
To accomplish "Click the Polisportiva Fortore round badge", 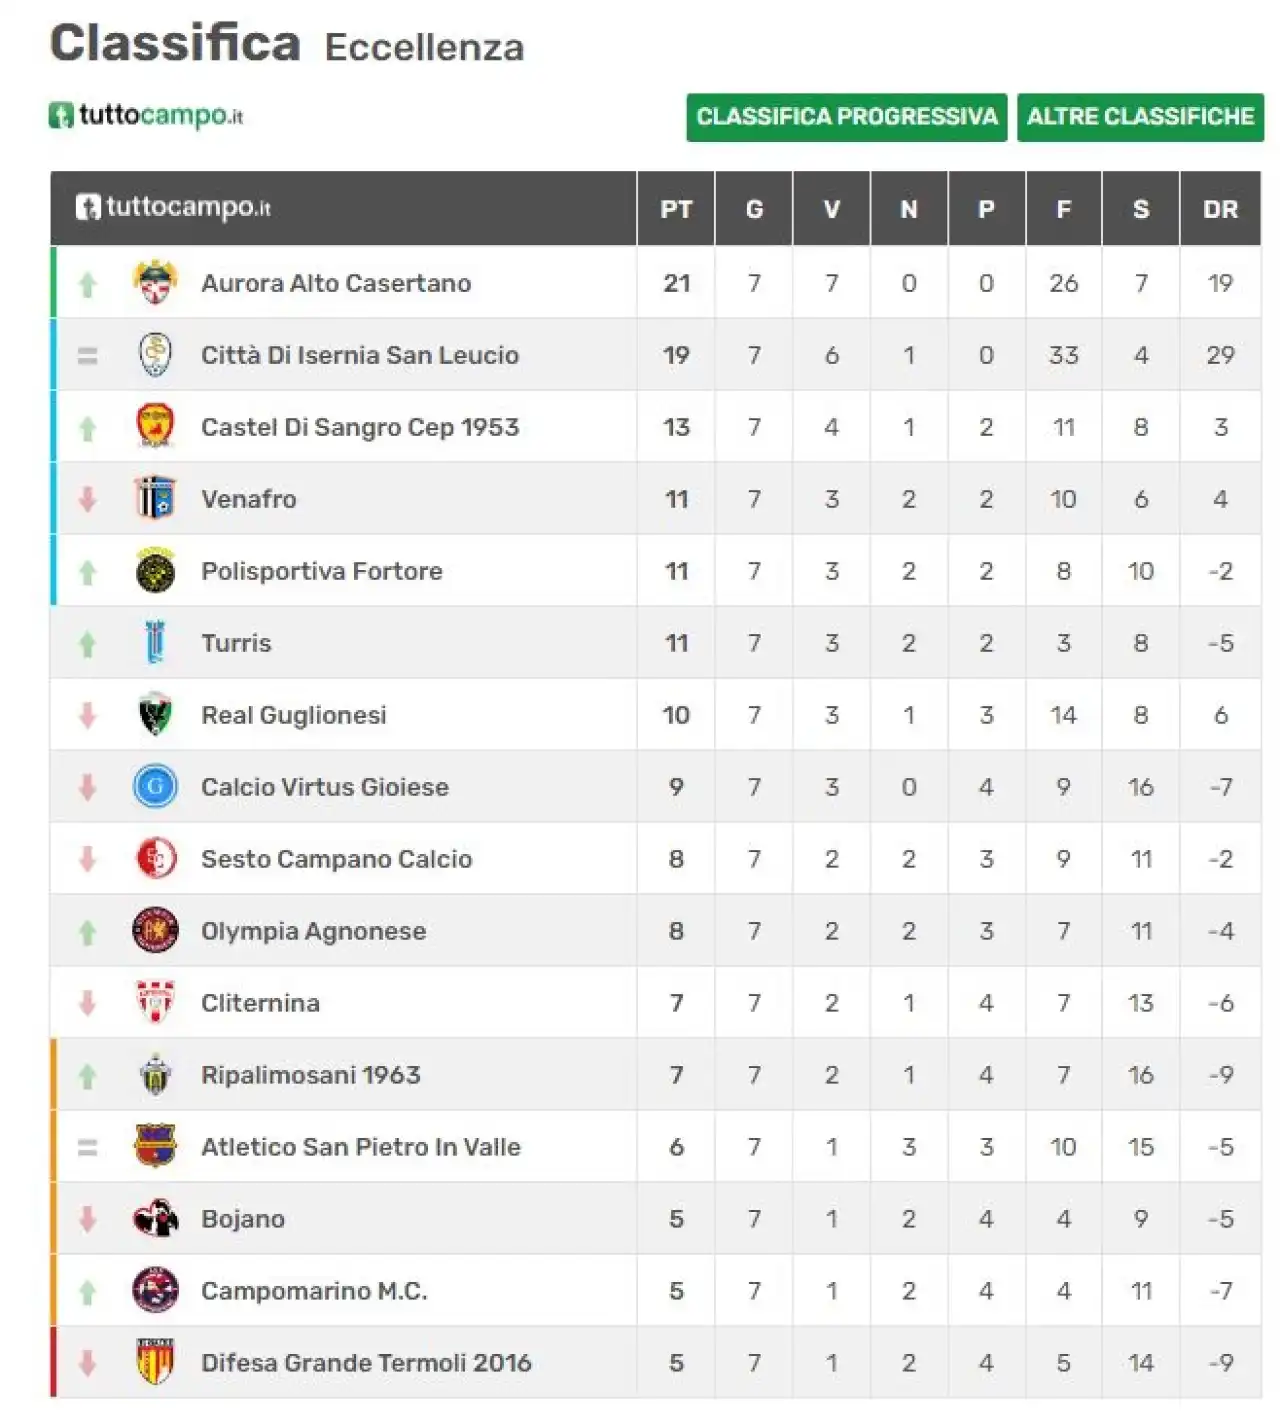I will pyautogui.click(x=155, y=571).
